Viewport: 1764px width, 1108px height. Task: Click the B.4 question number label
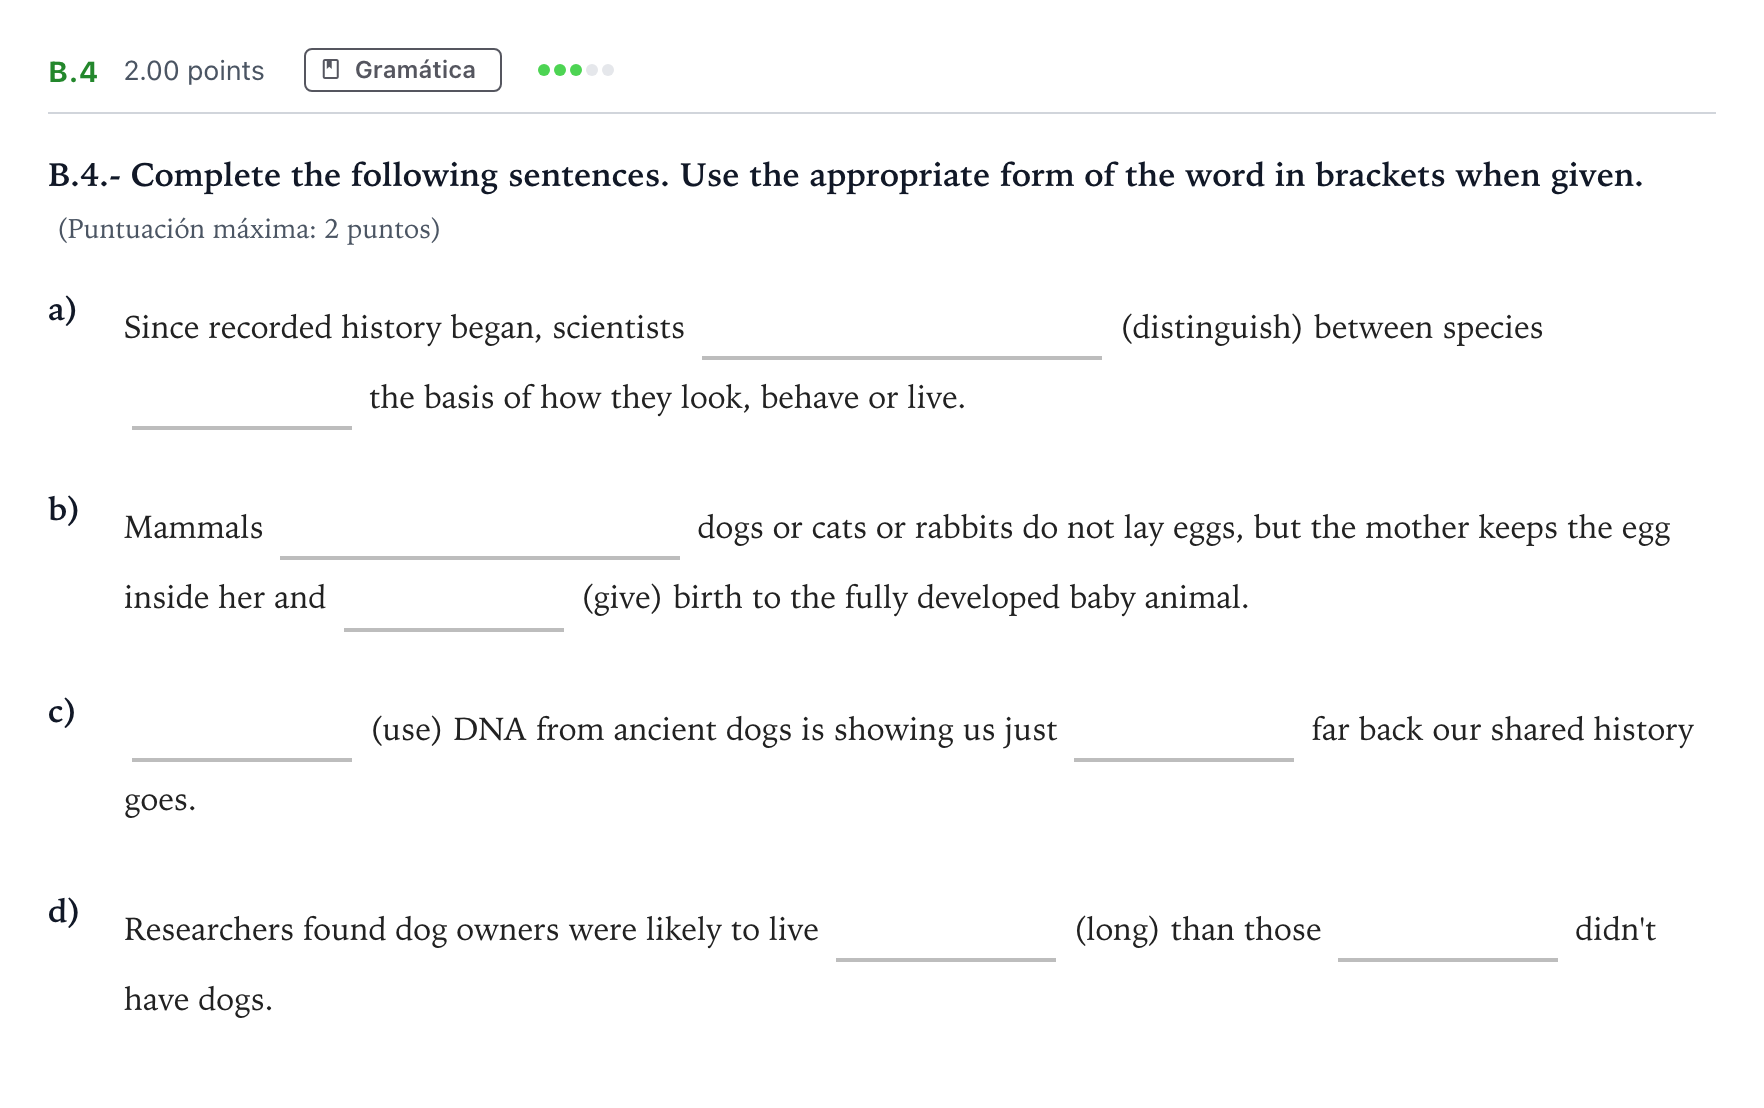73,71
